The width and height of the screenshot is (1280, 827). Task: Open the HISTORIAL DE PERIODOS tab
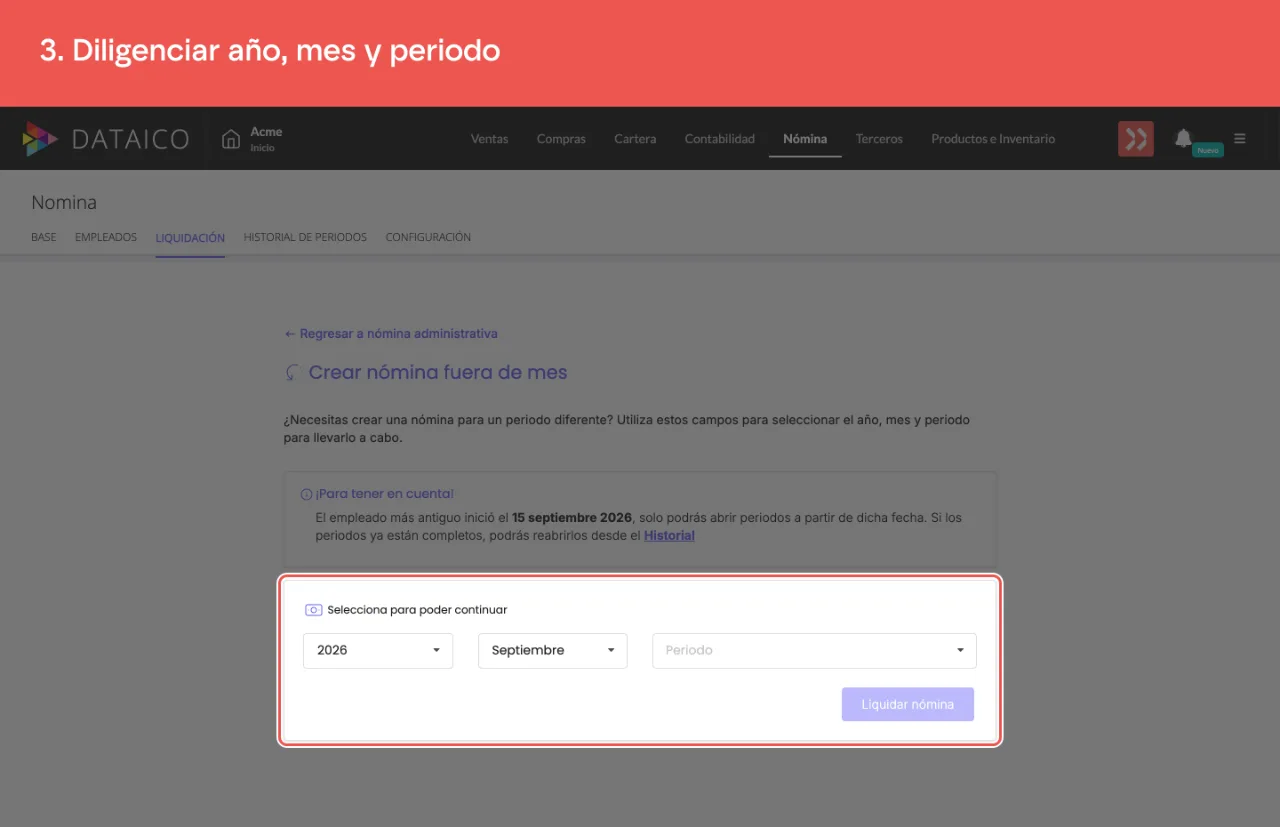(x=305, y=238)
